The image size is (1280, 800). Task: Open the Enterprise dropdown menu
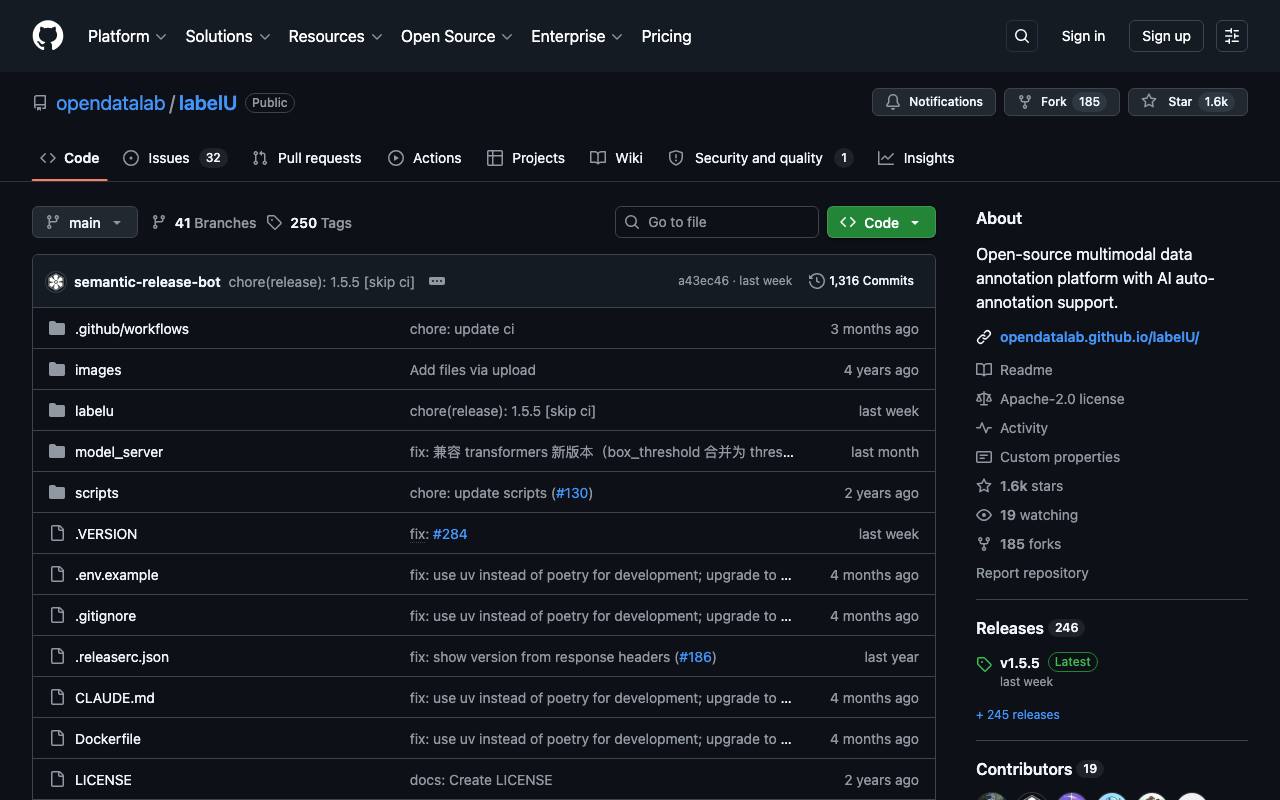(x=577, y=36)
